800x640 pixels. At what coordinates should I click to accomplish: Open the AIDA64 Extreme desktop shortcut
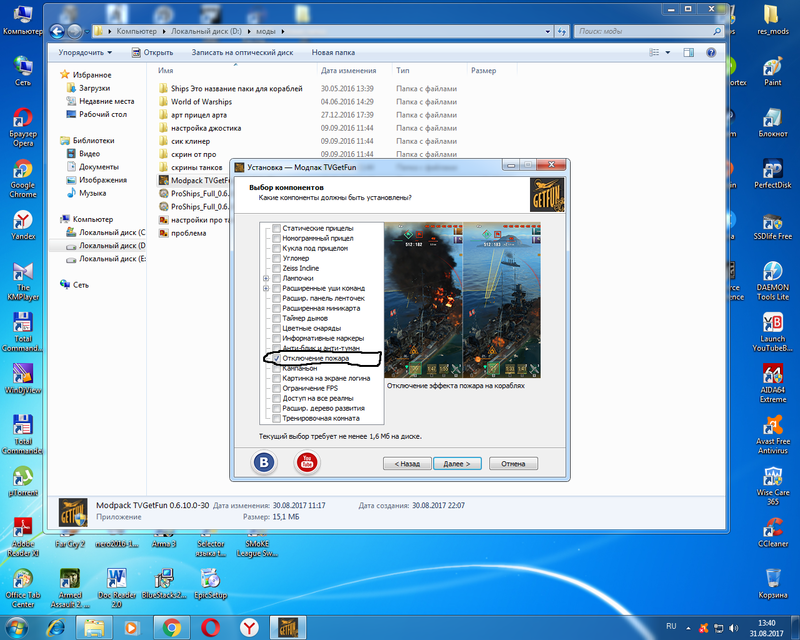pyautogui.click(x=772, y=383)
